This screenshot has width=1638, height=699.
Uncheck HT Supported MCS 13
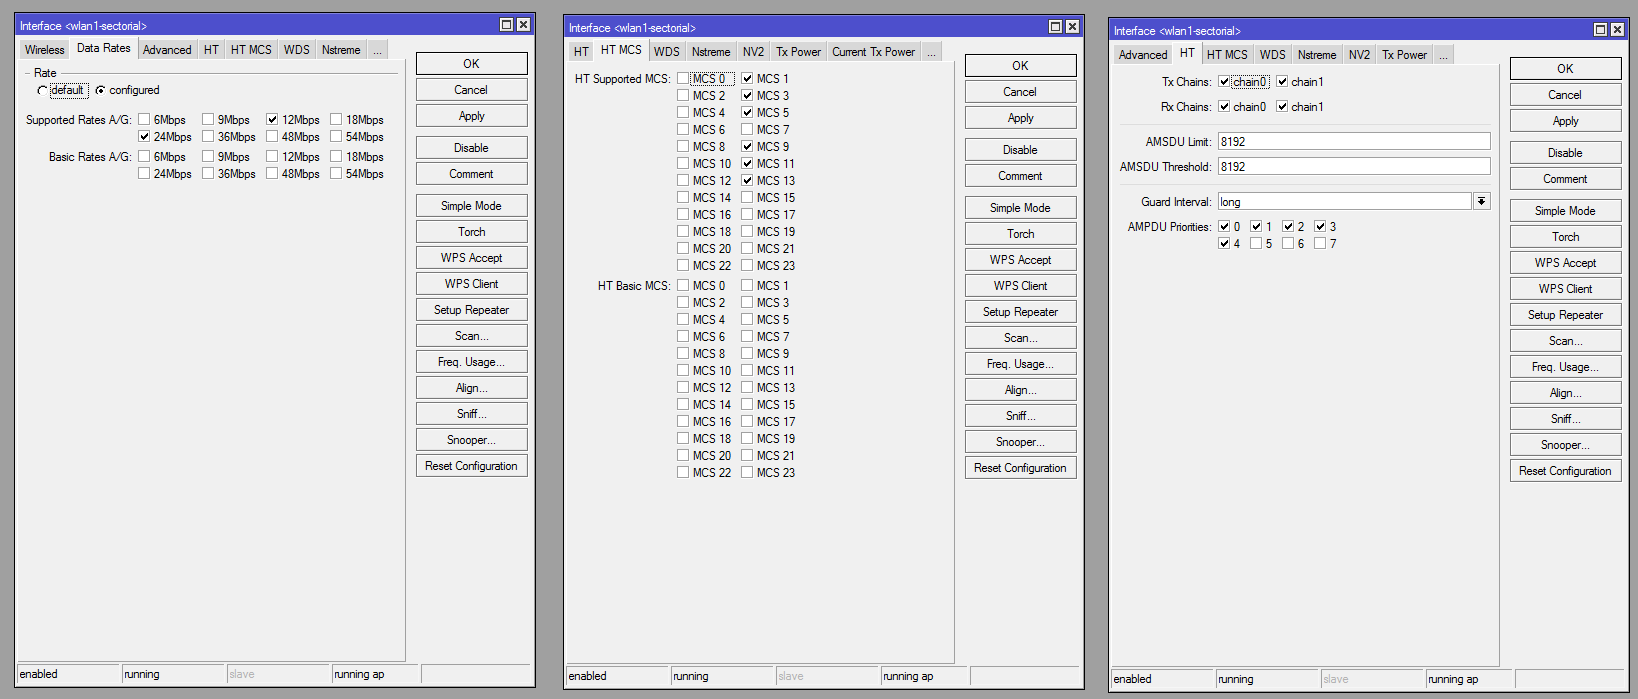pyautogui.click(x=747, y=180)
